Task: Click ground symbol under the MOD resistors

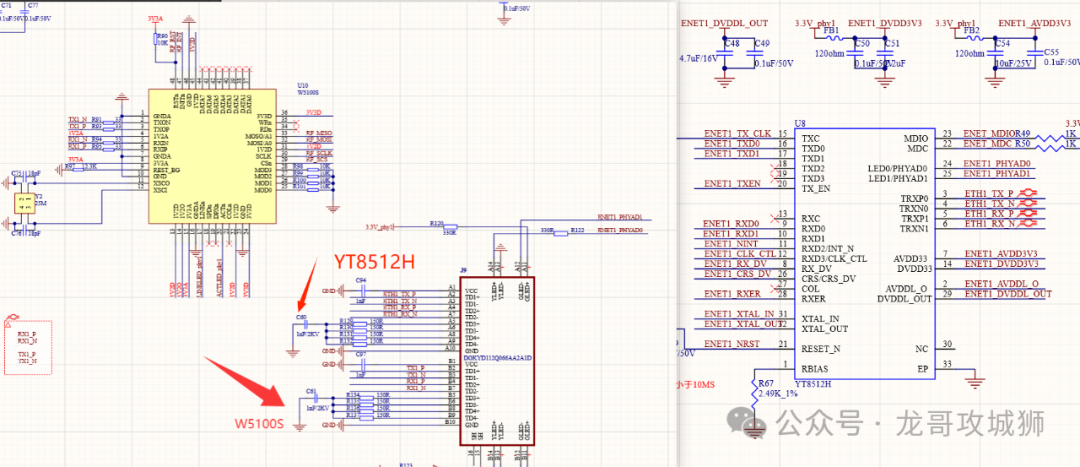Action: pos(333,209)
